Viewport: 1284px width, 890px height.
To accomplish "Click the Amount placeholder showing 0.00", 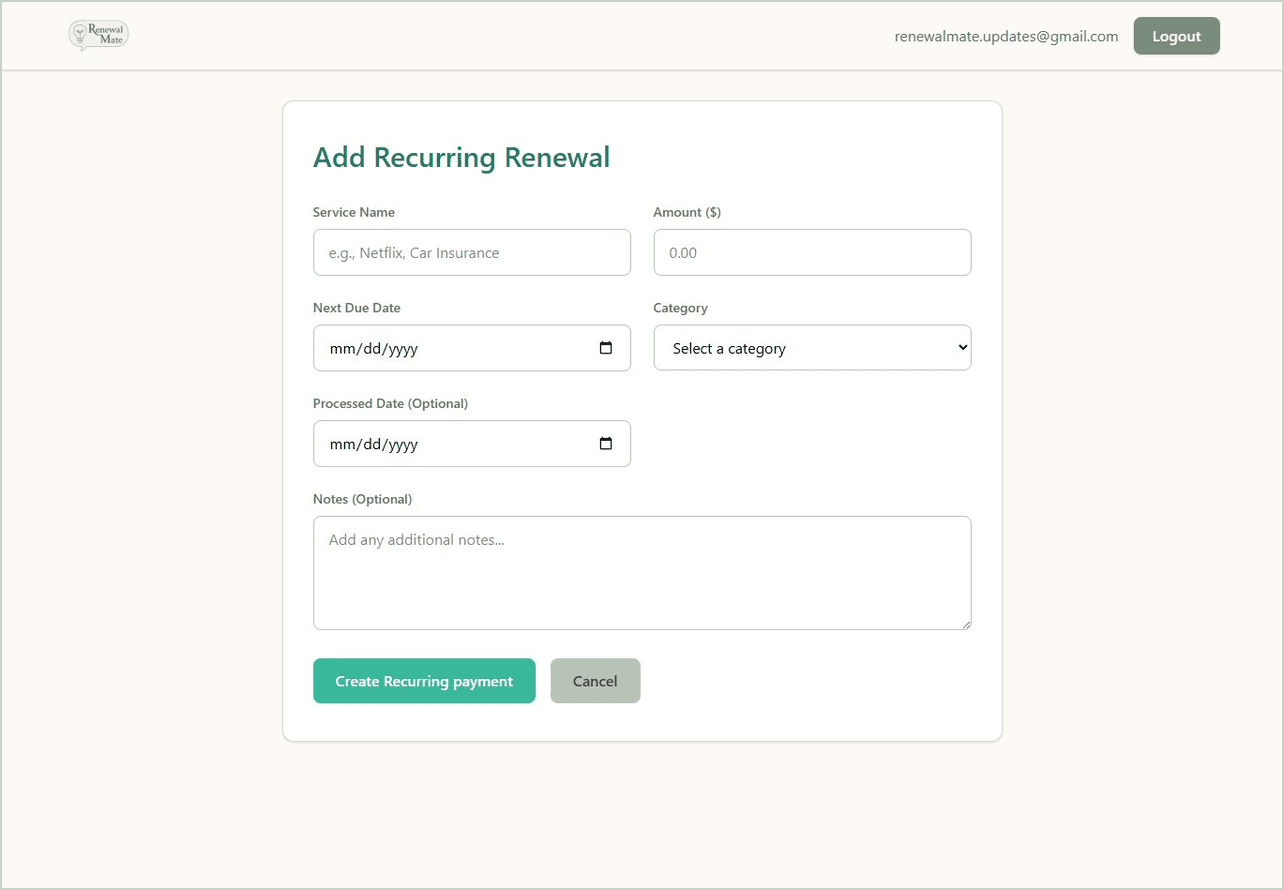I will 682,252.
